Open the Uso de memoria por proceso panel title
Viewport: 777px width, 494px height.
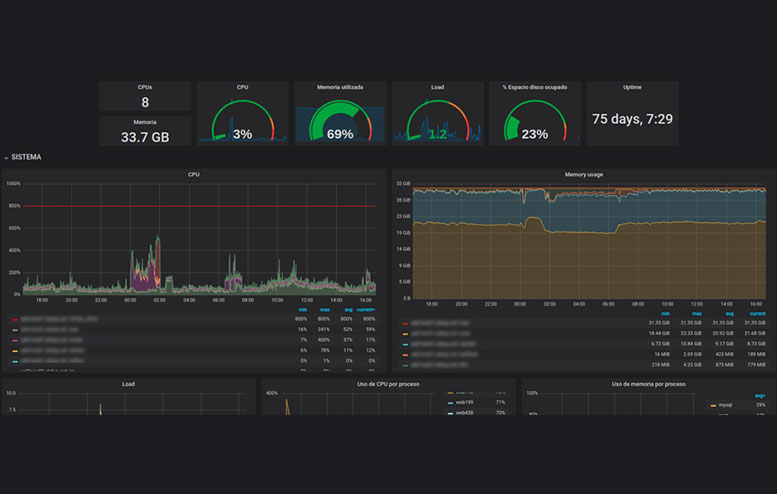(648, 384)
